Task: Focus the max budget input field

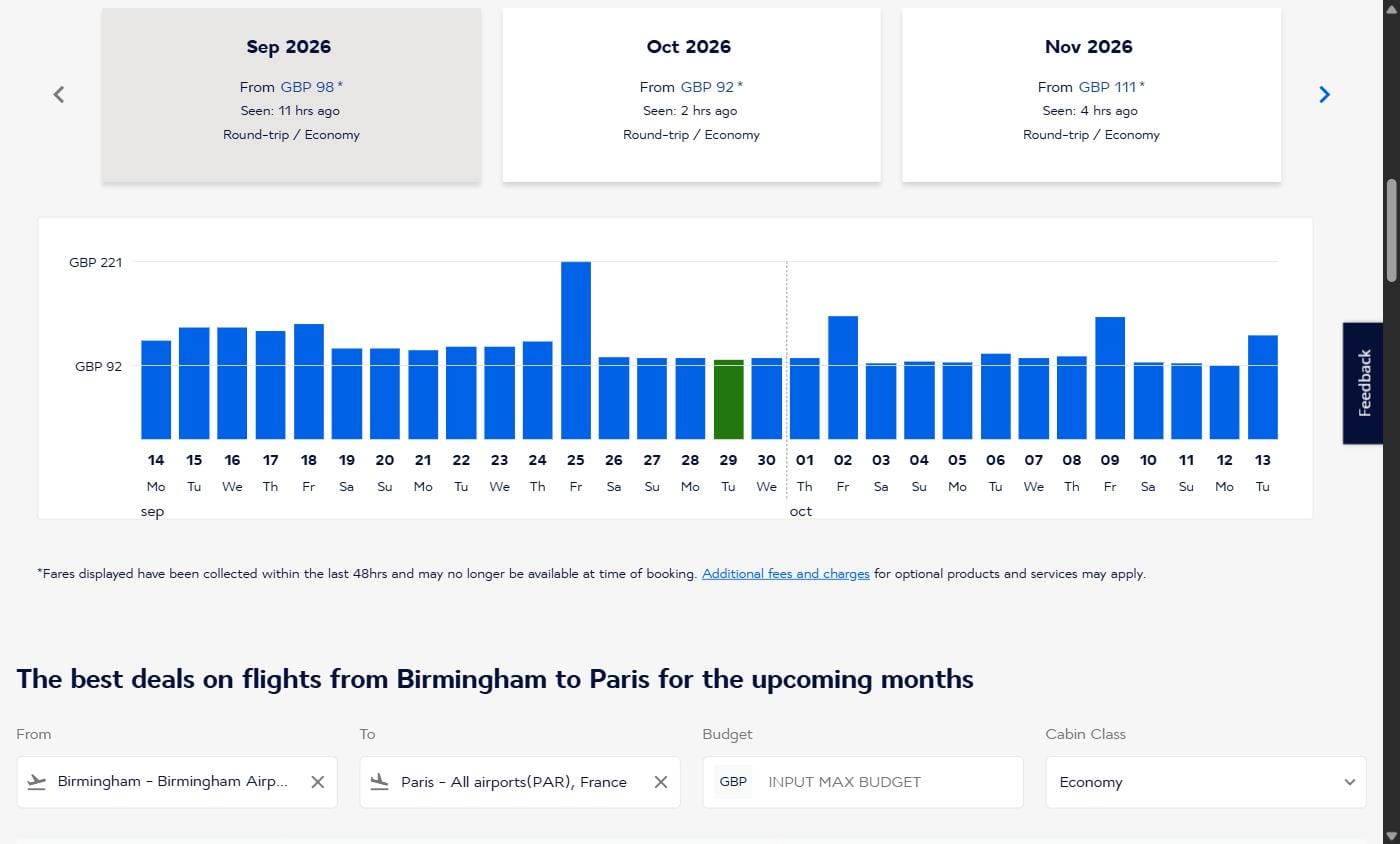Action: [x=889, y=782]
